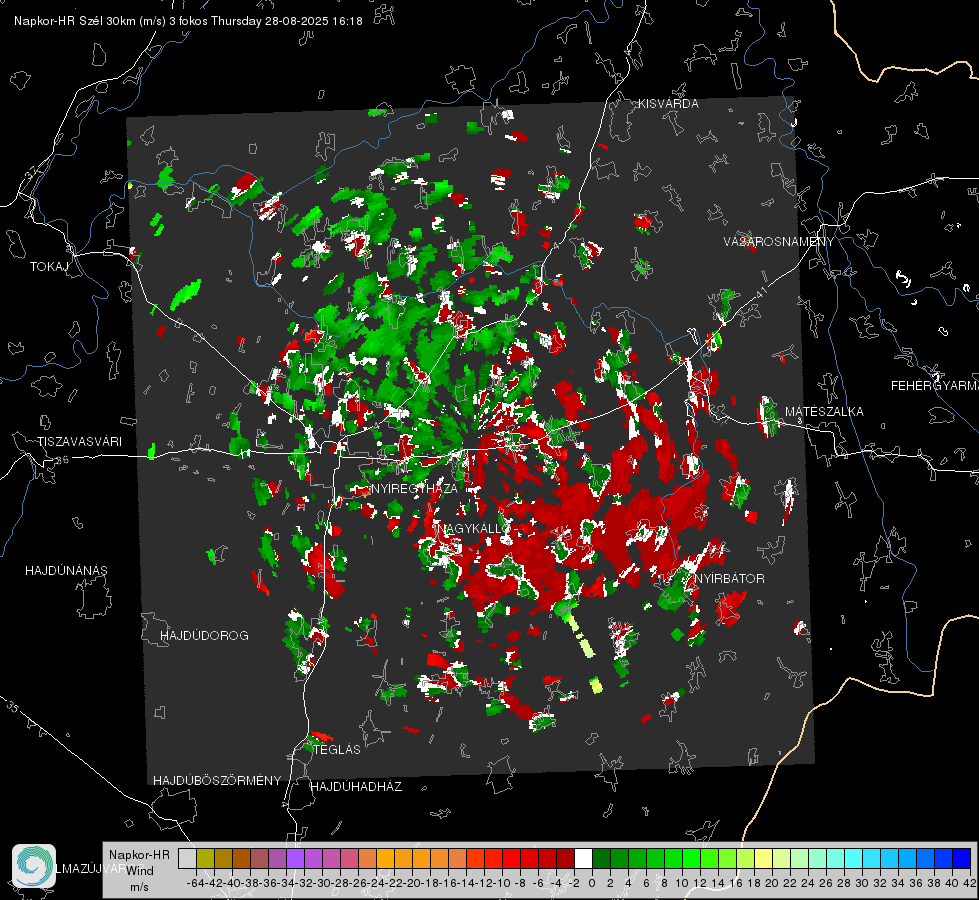This screenshot has width=979, height=900.
Task: Select the VÁSÁROSNAMÉNY town label
Action: coord(779,241)
